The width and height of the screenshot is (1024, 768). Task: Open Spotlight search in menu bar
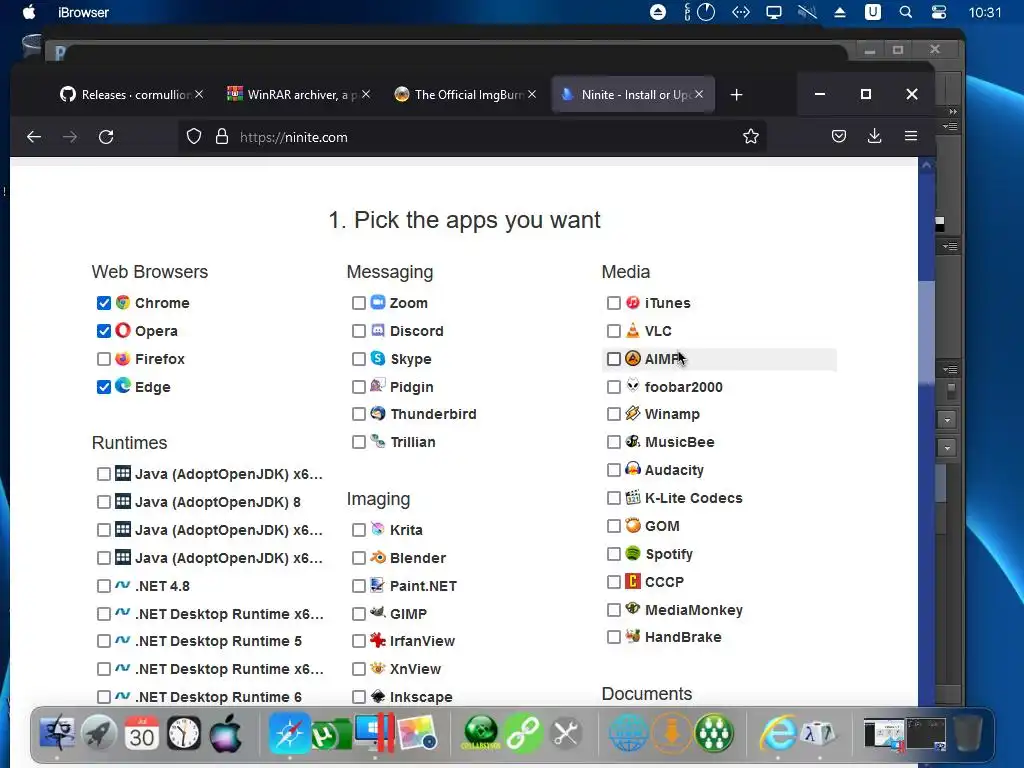click(906, 12)
